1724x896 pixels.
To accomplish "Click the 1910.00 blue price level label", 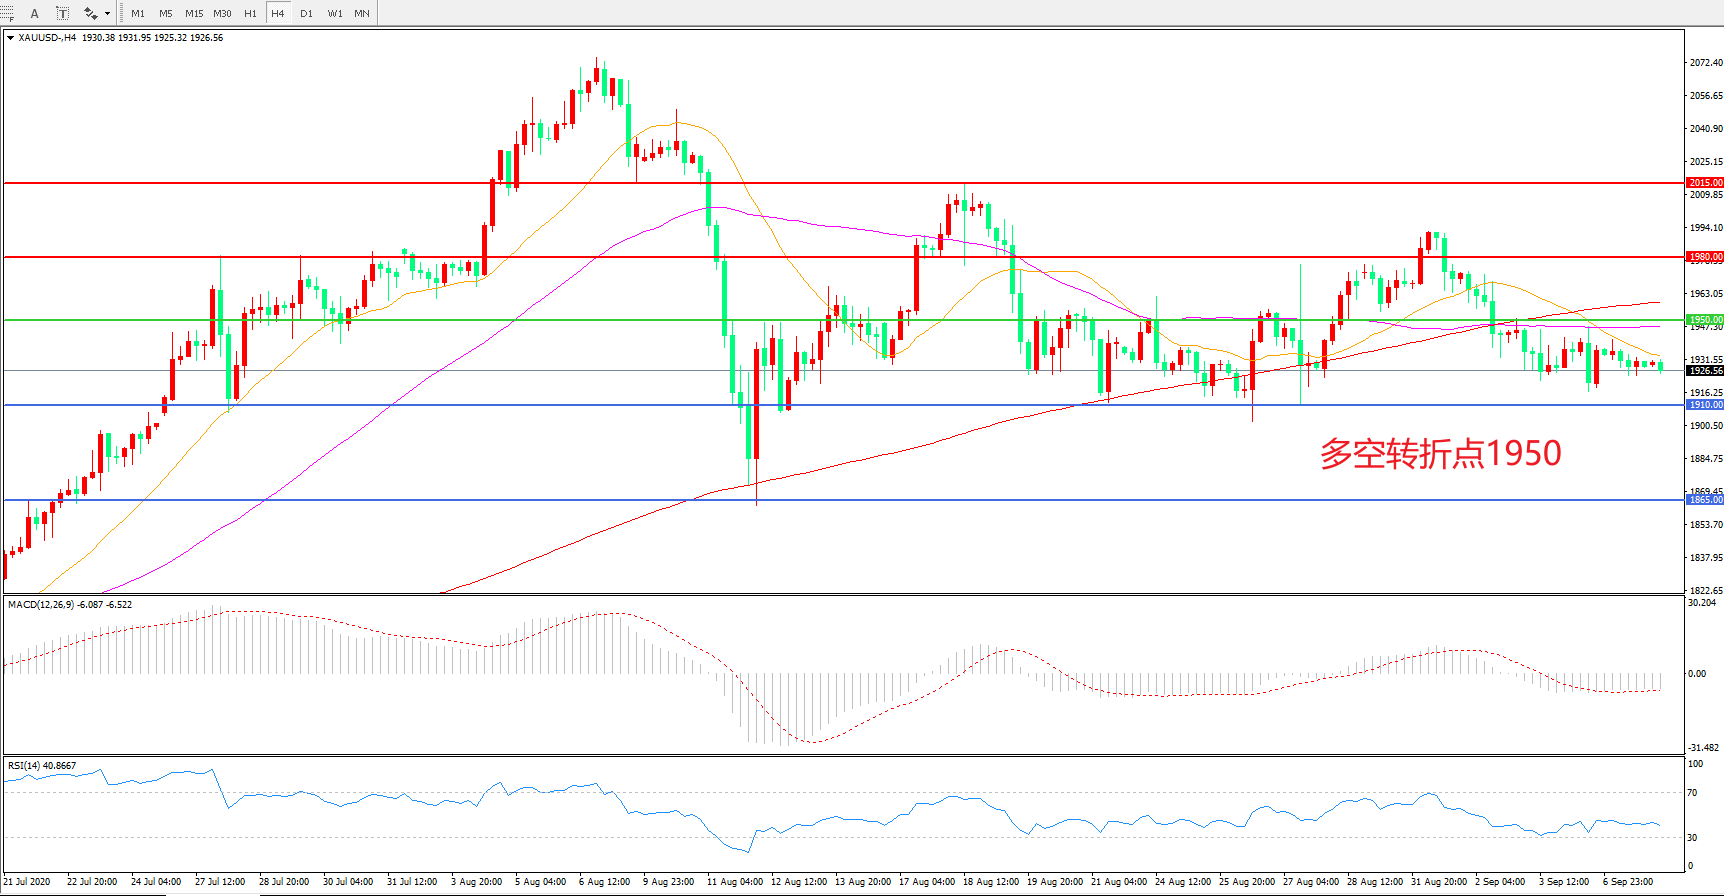I will click(1705, 405).
